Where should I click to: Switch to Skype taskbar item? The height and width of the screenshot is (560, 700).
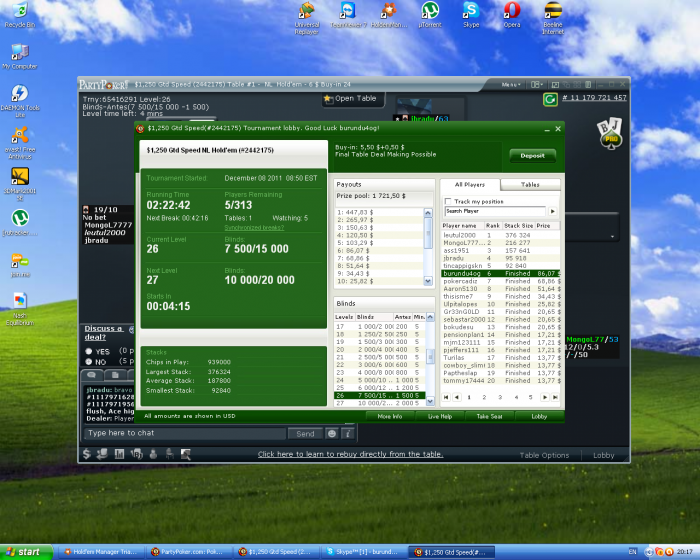363,552
